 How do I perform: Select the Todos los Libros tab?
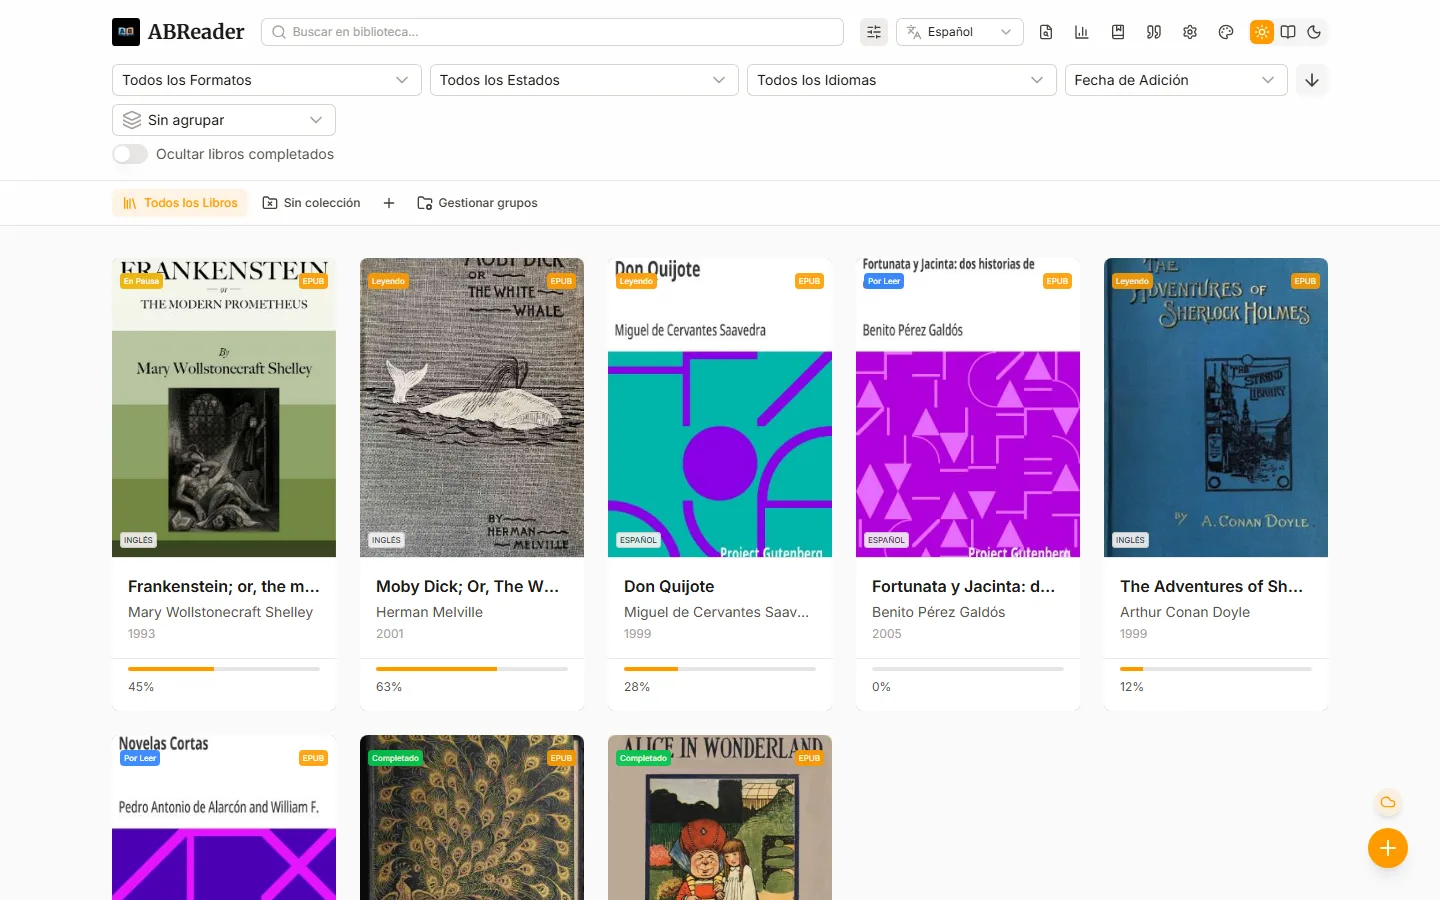pyautogui.click(x=180, y=203)
